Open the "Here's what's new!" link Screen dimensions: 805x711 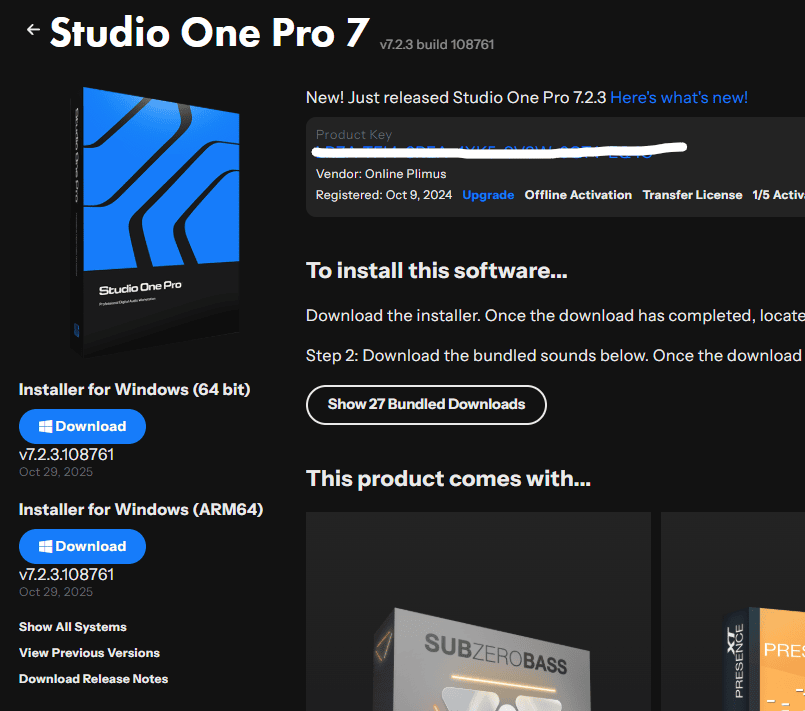pyautogui.click(x=679, y=97)
